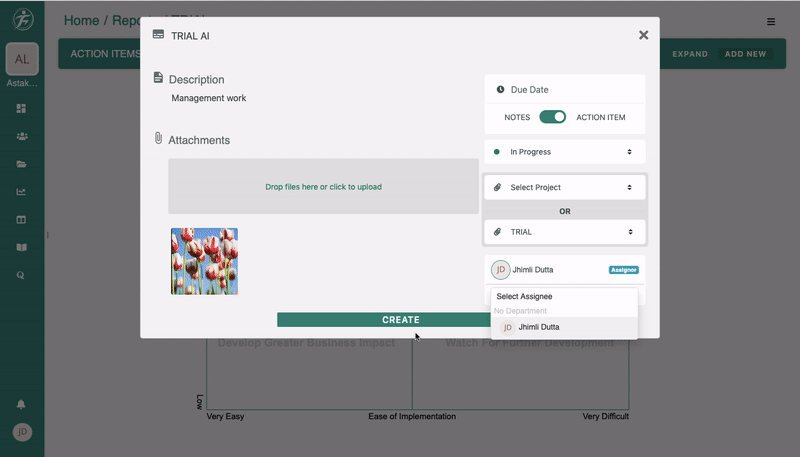The height and width of the screenshot is (457, 800).
Task: Click the NOTES label
Action: (x=517, y=117)
